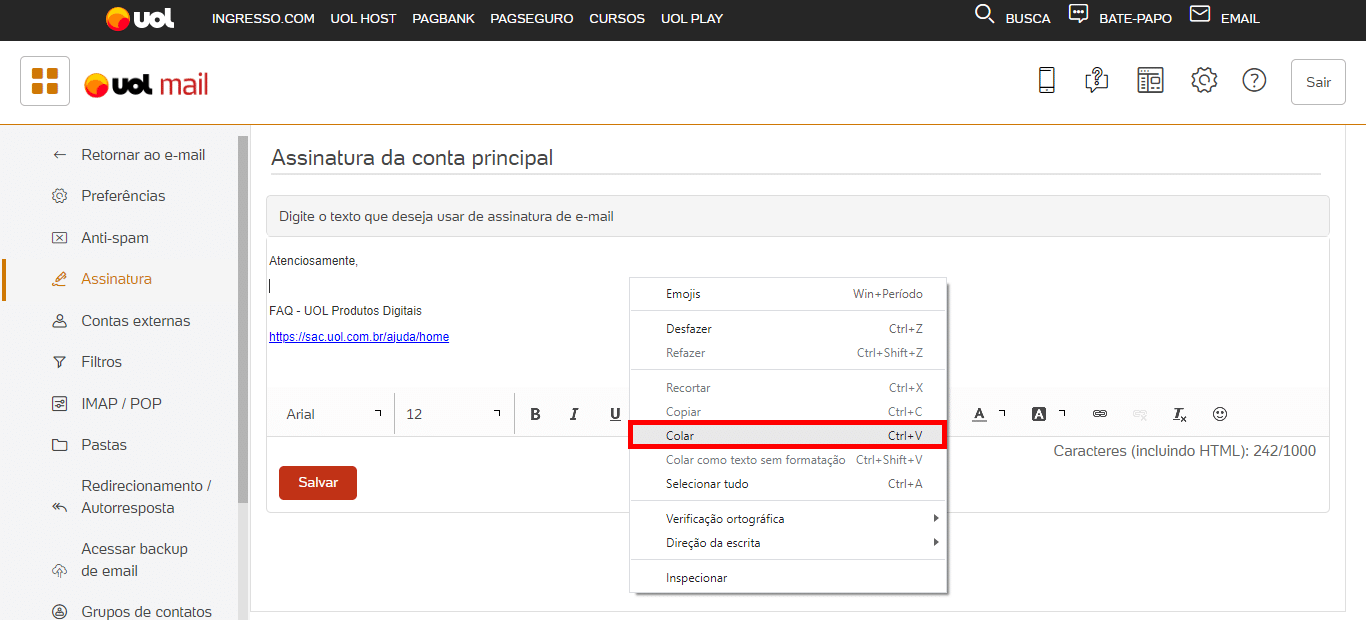The width and height of the screenshot is (1366, 620).
Task: Select Assinatura in sidebar
Action: click(x=102, y=279)
